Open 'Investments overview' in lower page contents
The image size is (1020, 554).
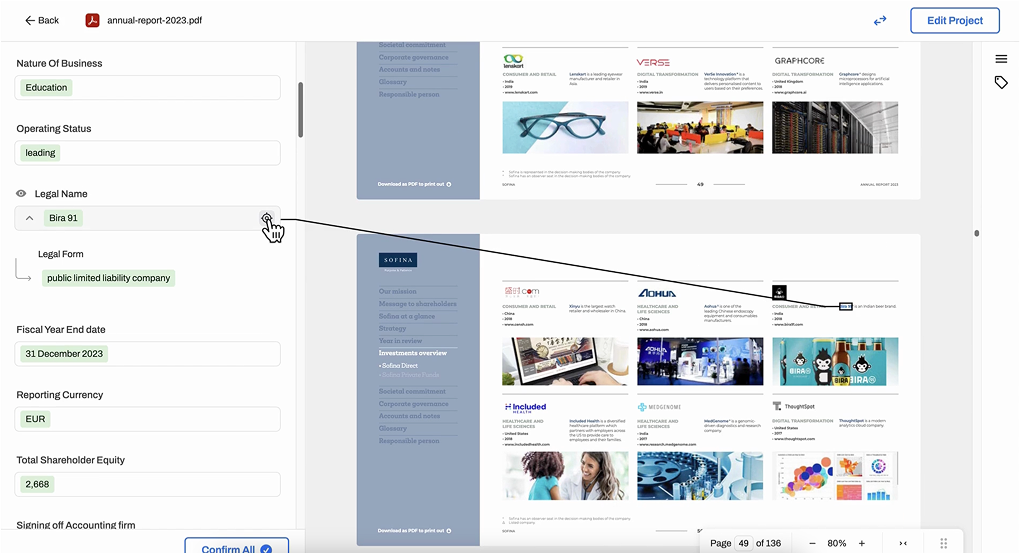coord(412,353)
